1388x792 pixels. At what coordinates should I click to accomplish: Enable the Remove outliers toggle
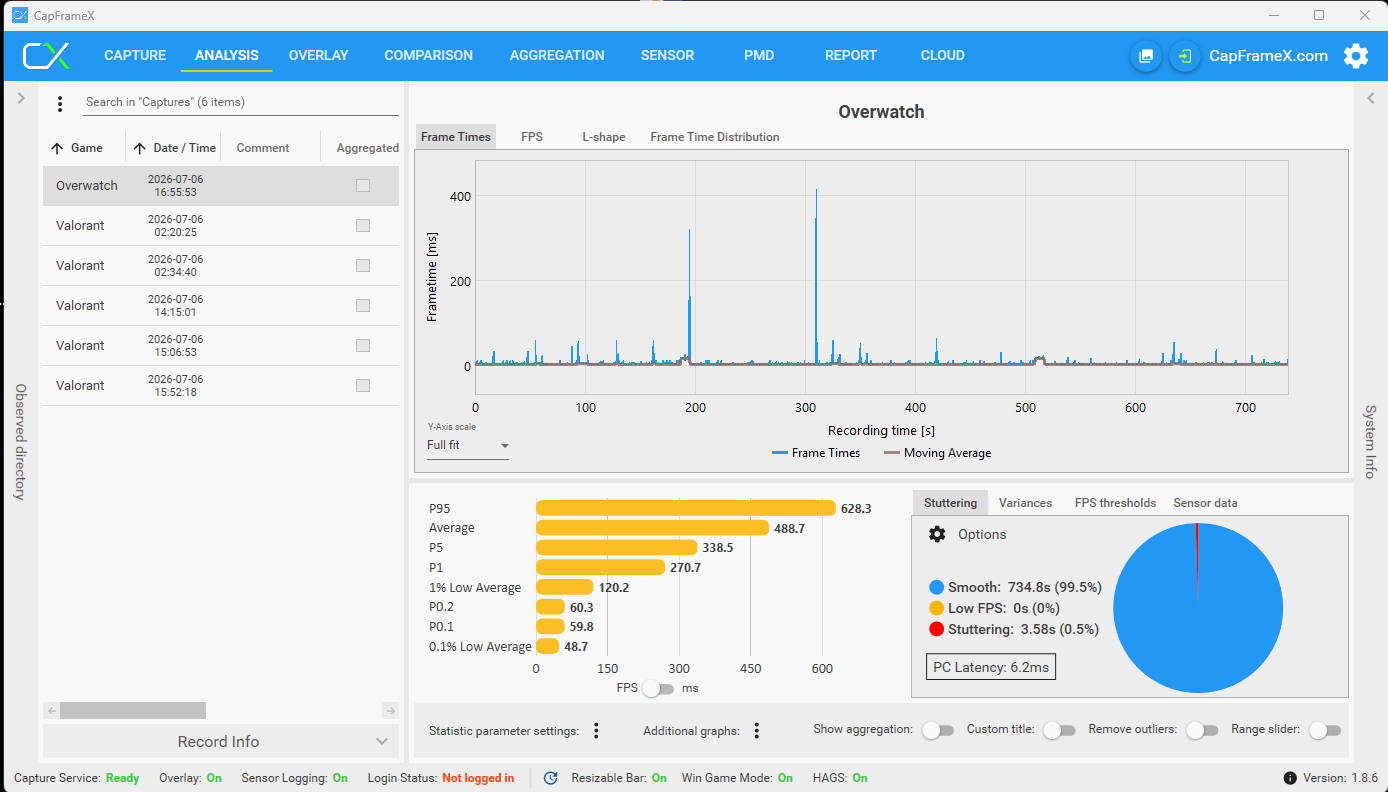(x=1196, y=730)
